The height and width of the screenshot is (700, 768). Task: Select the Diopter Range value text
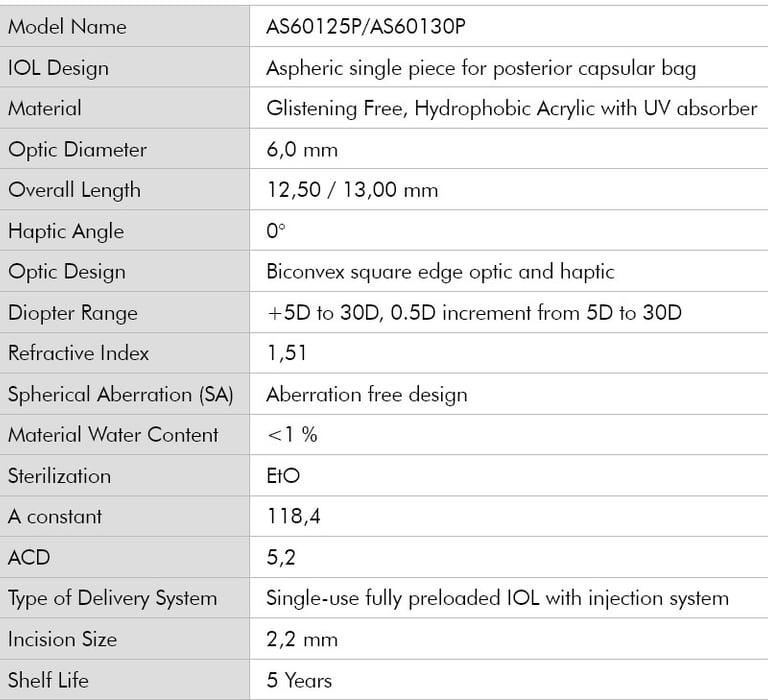coord(473,313)
